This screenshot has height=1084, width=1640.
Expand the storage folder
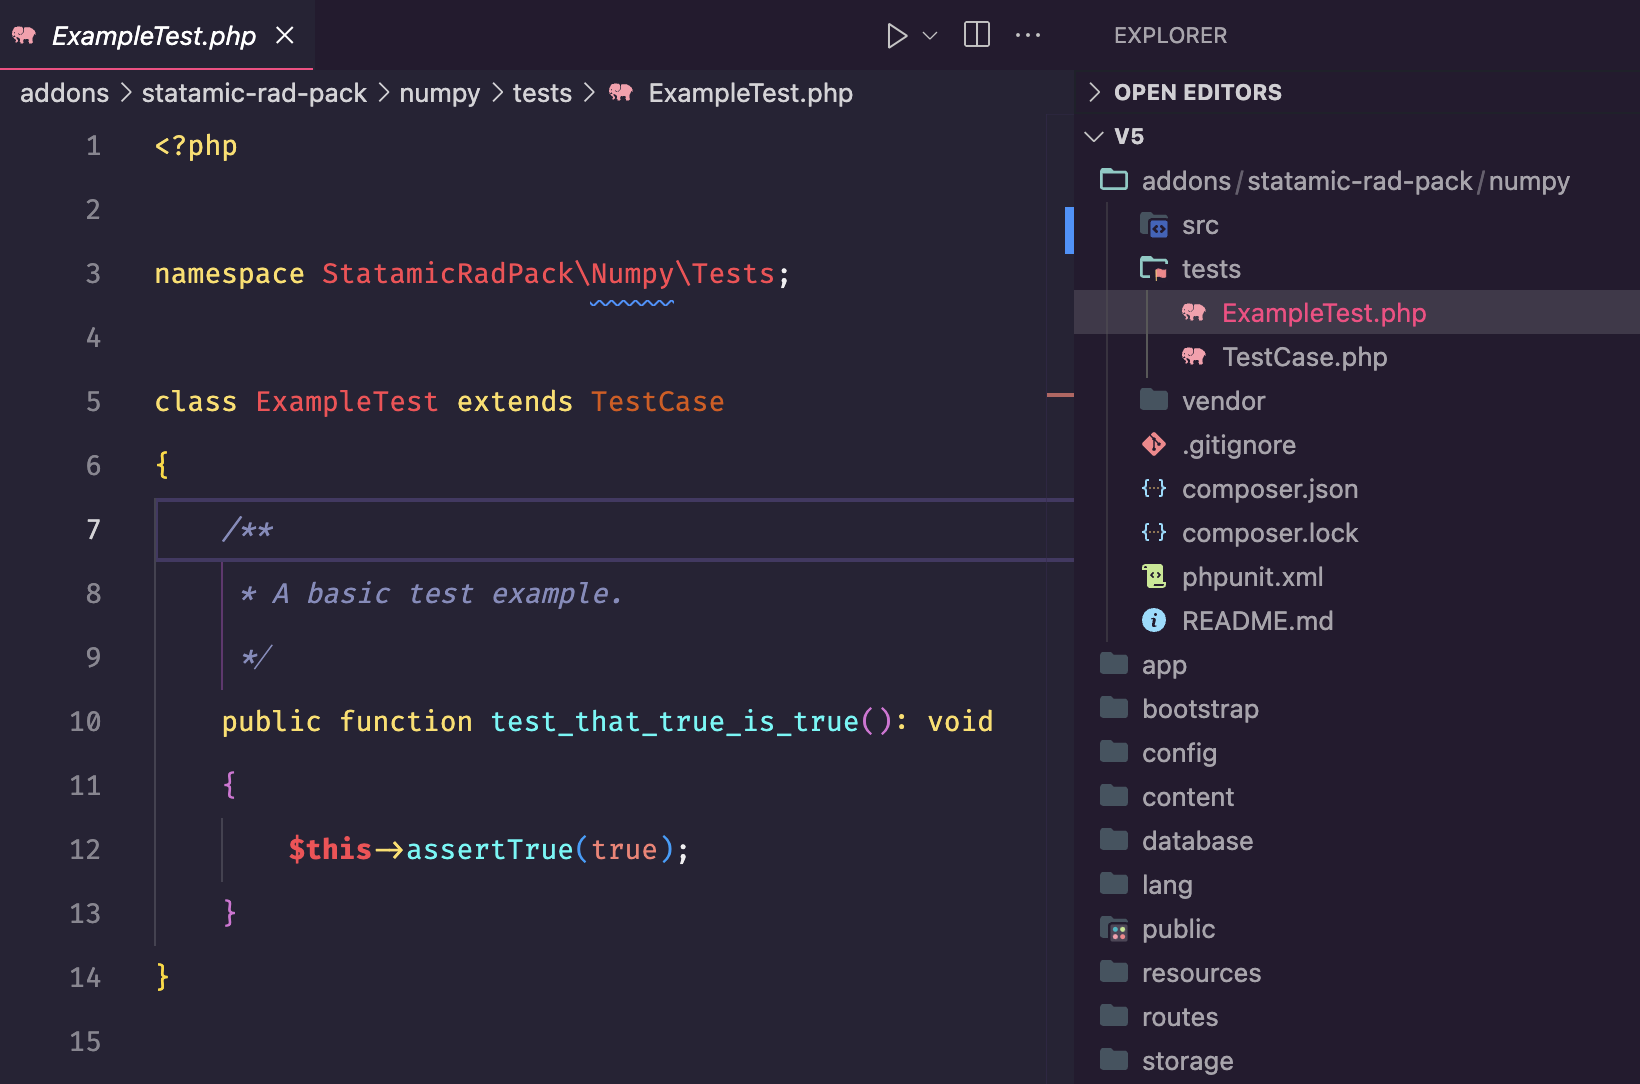click(1357, 1060)
